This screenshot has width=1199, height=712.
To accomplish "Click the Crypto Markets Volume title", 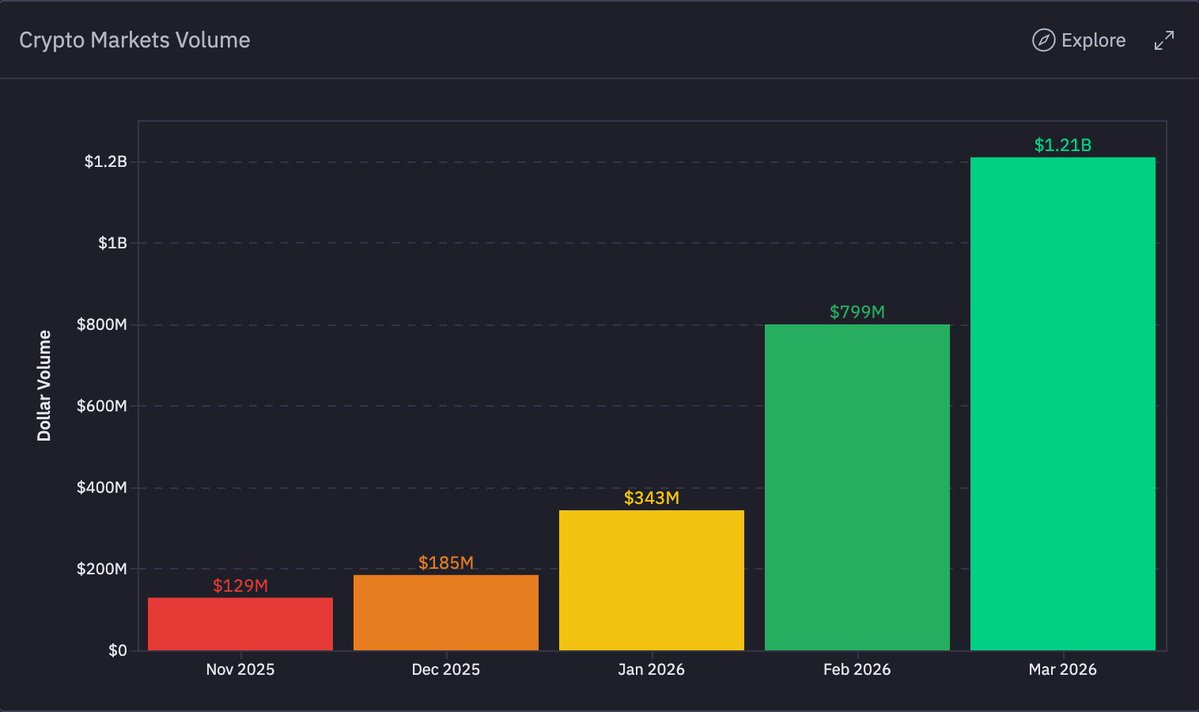I will (135, 40).
